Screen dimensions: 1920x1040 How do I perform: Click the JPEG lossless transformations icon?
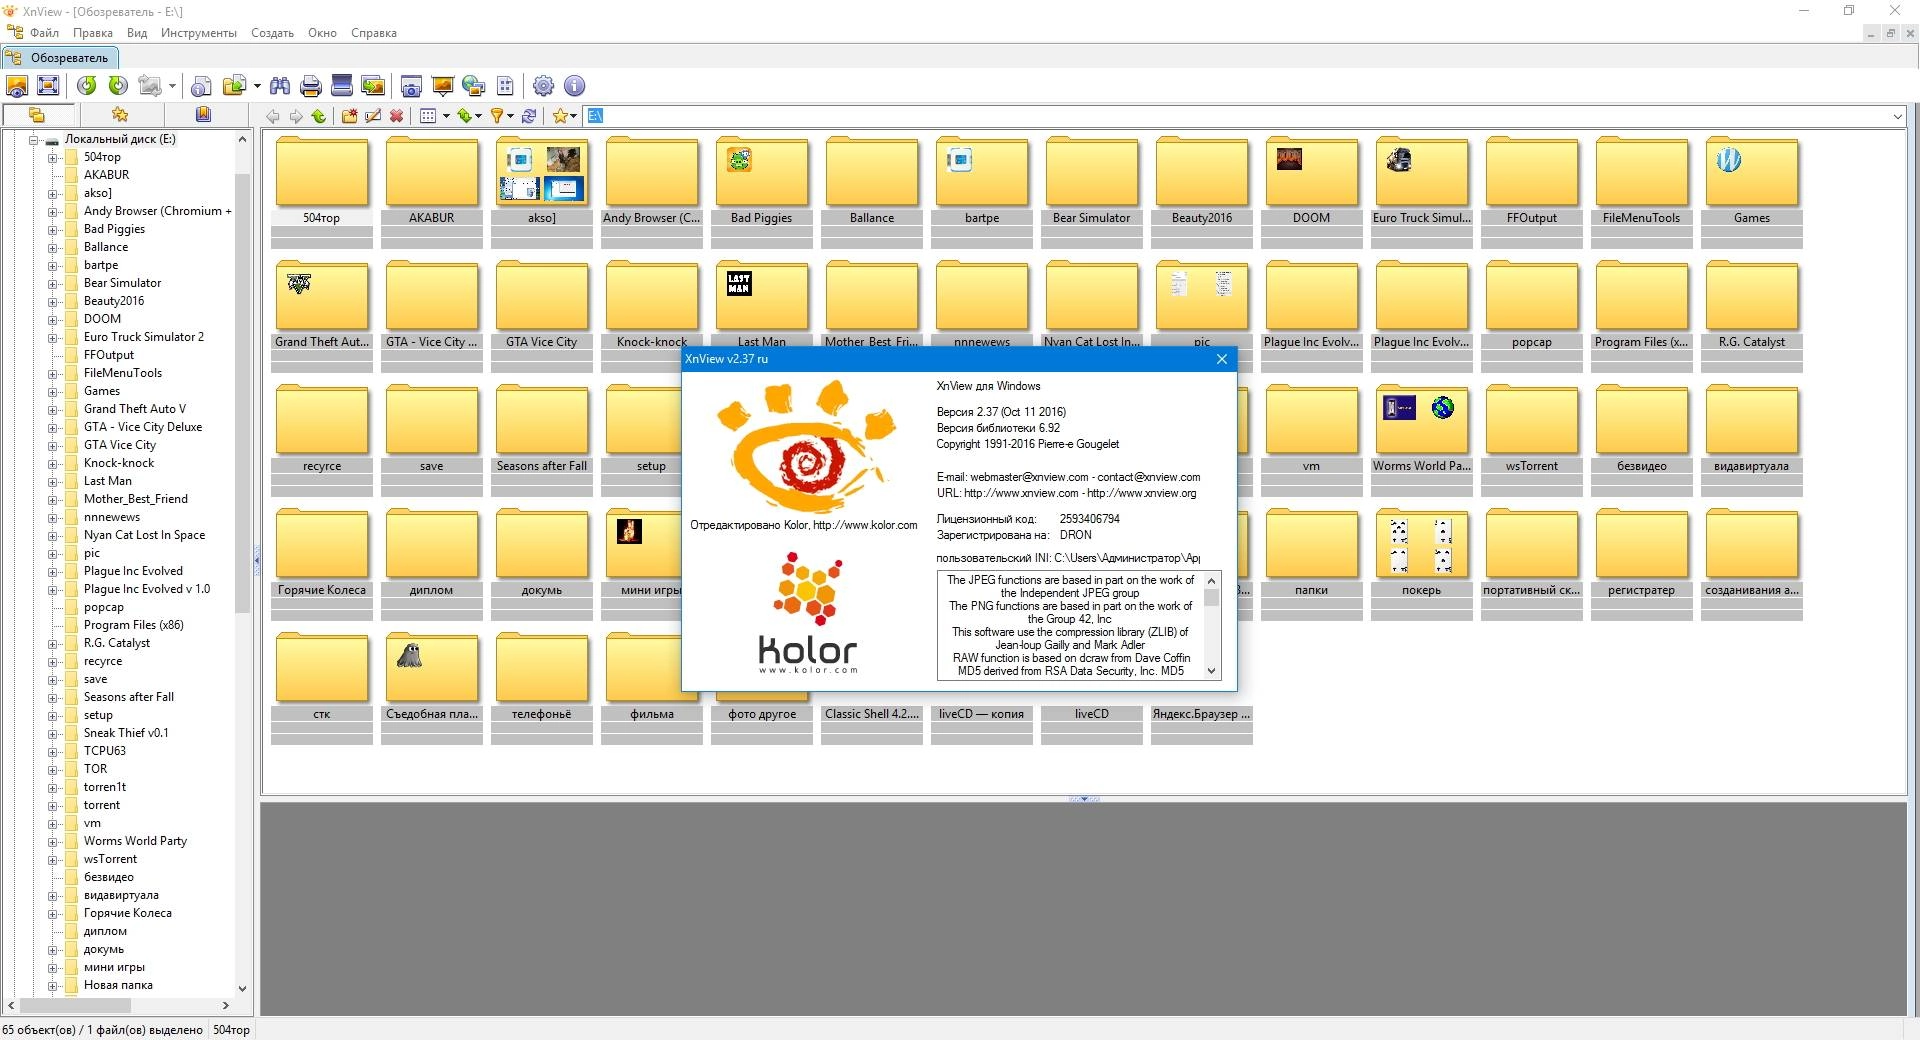coord(150,86)
